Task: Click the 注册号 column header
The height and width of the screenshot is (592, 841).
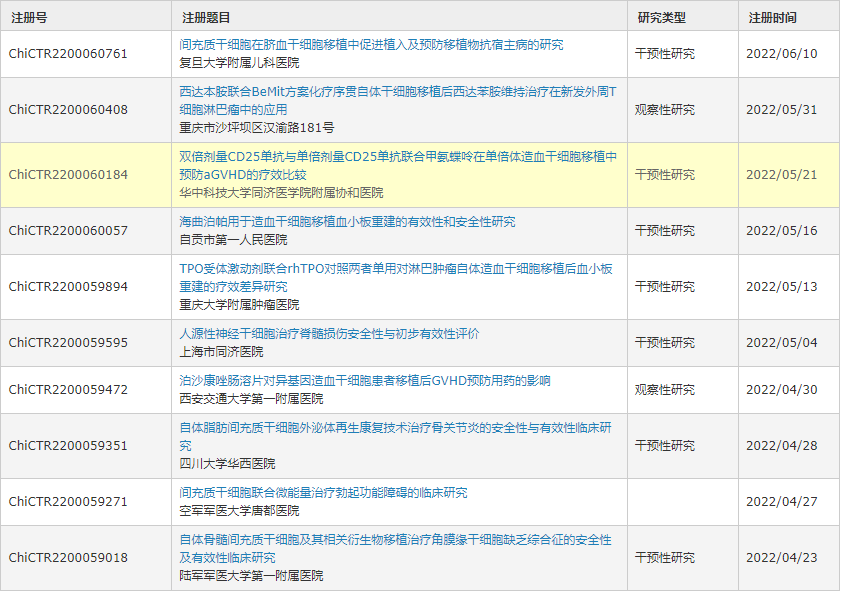Action: tap(27, 17)
